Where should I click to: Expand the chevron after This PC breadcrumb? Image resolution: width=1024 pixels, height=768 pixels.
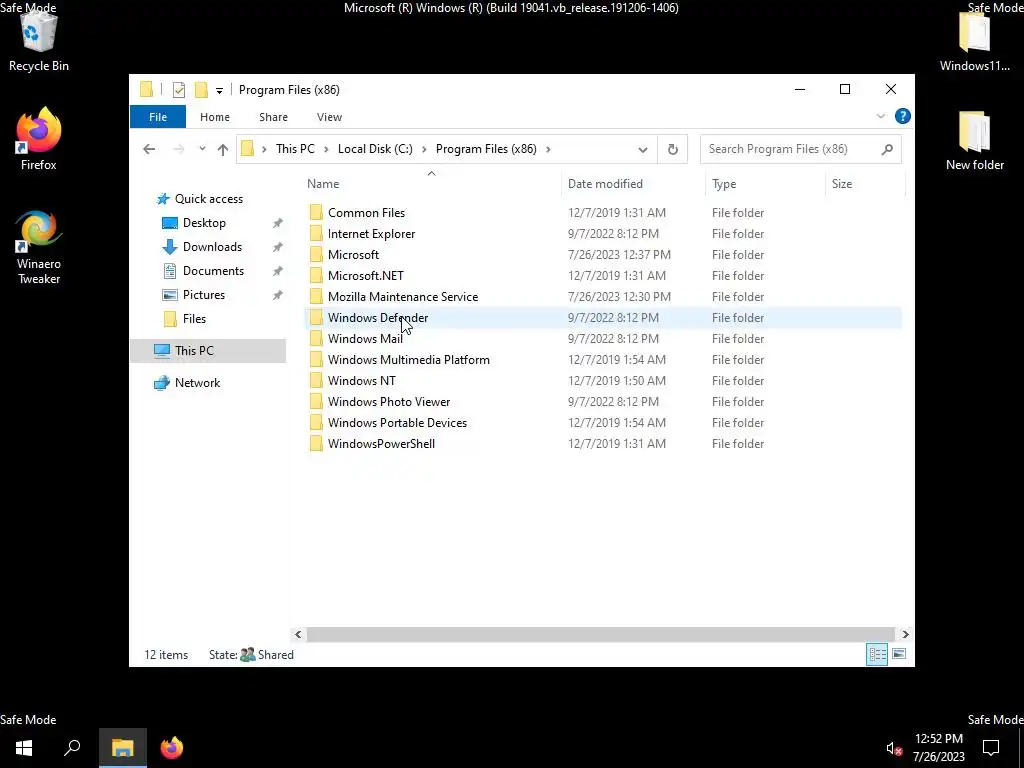pyautogui.click(x=326, y=149)
